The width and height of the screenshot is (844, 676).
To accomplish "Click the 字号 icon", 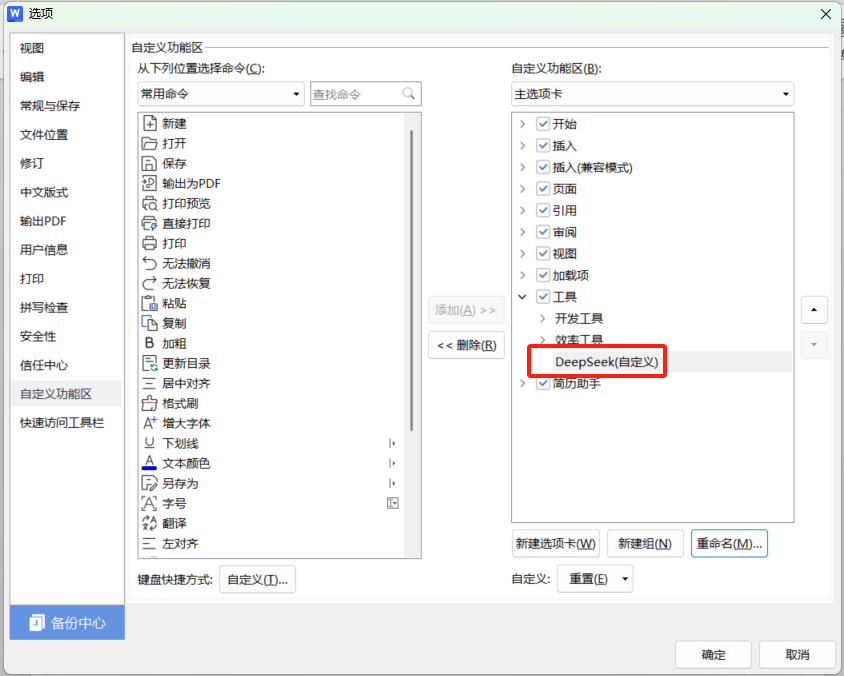I will pos(149,503).
